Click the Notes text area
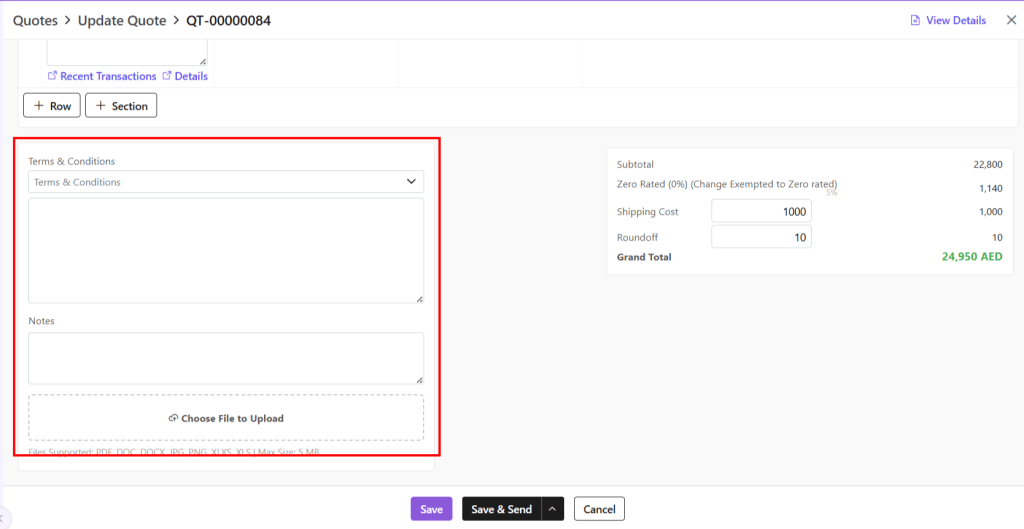The height and width of the screenshot is (529, 1024). (x=226, y=357)
